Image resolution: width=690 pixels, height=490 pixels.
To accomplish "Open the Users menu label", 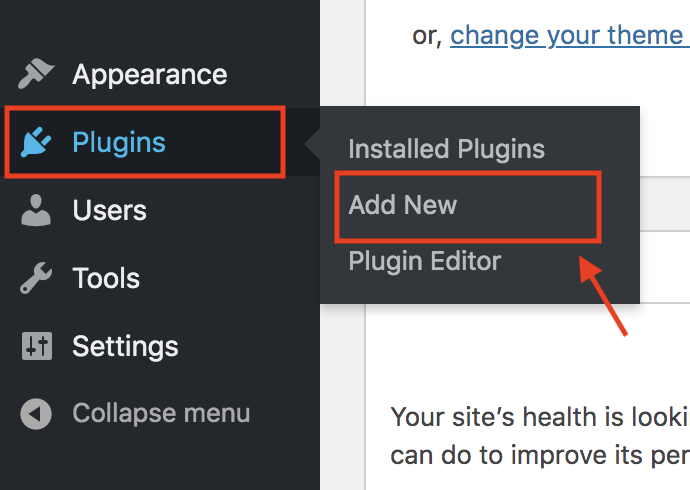I will point(109,210).
